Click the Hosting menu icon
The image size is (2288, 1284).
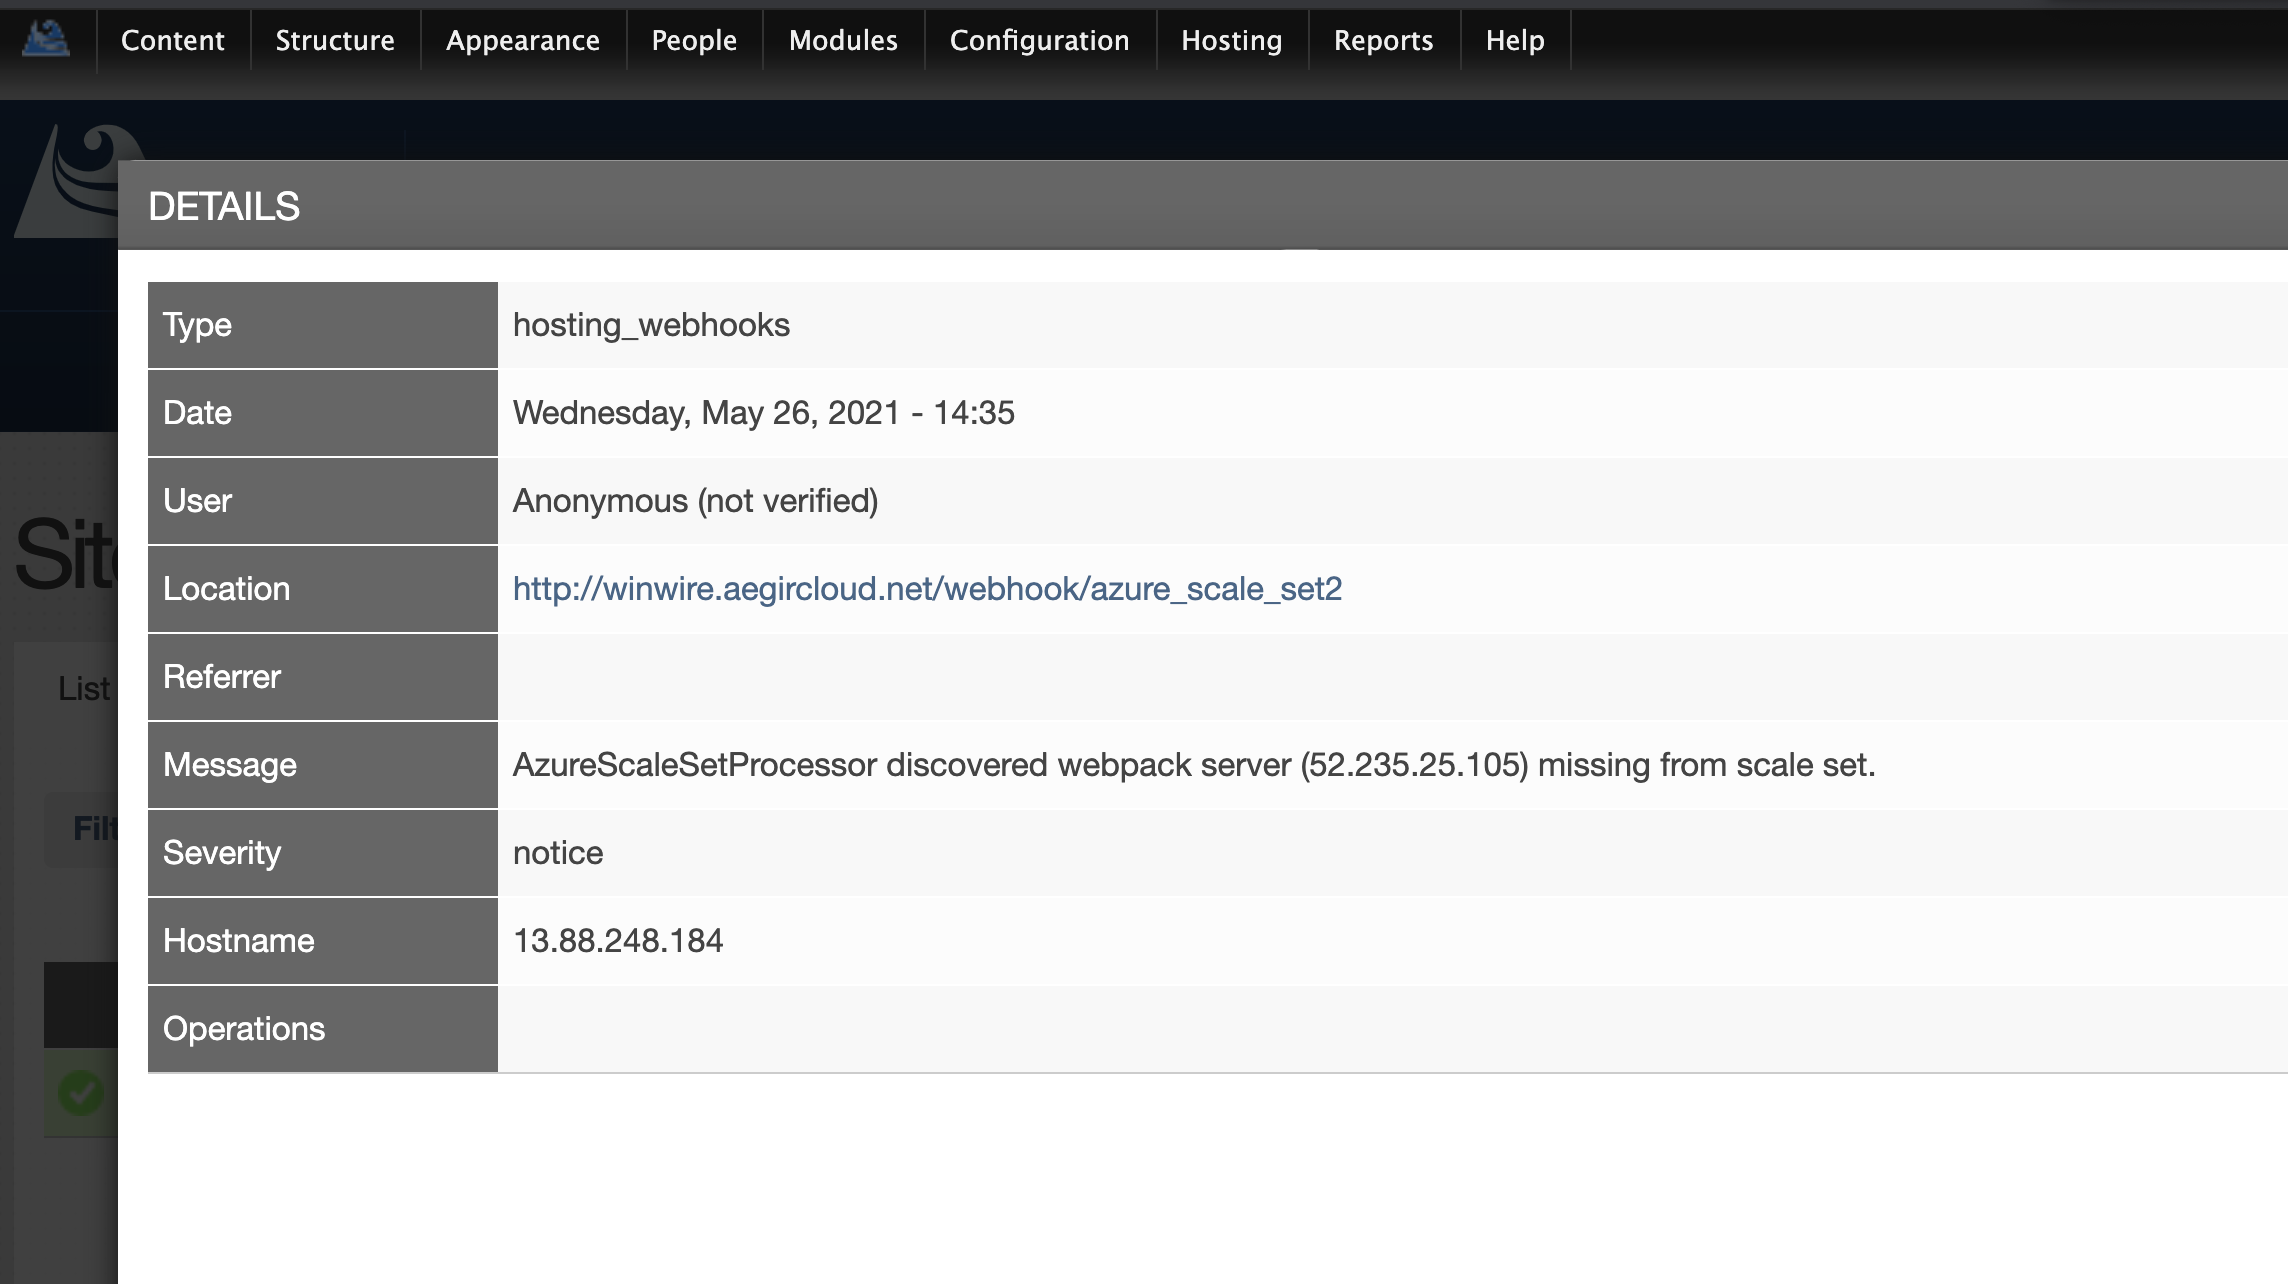tap(1230, 39)
